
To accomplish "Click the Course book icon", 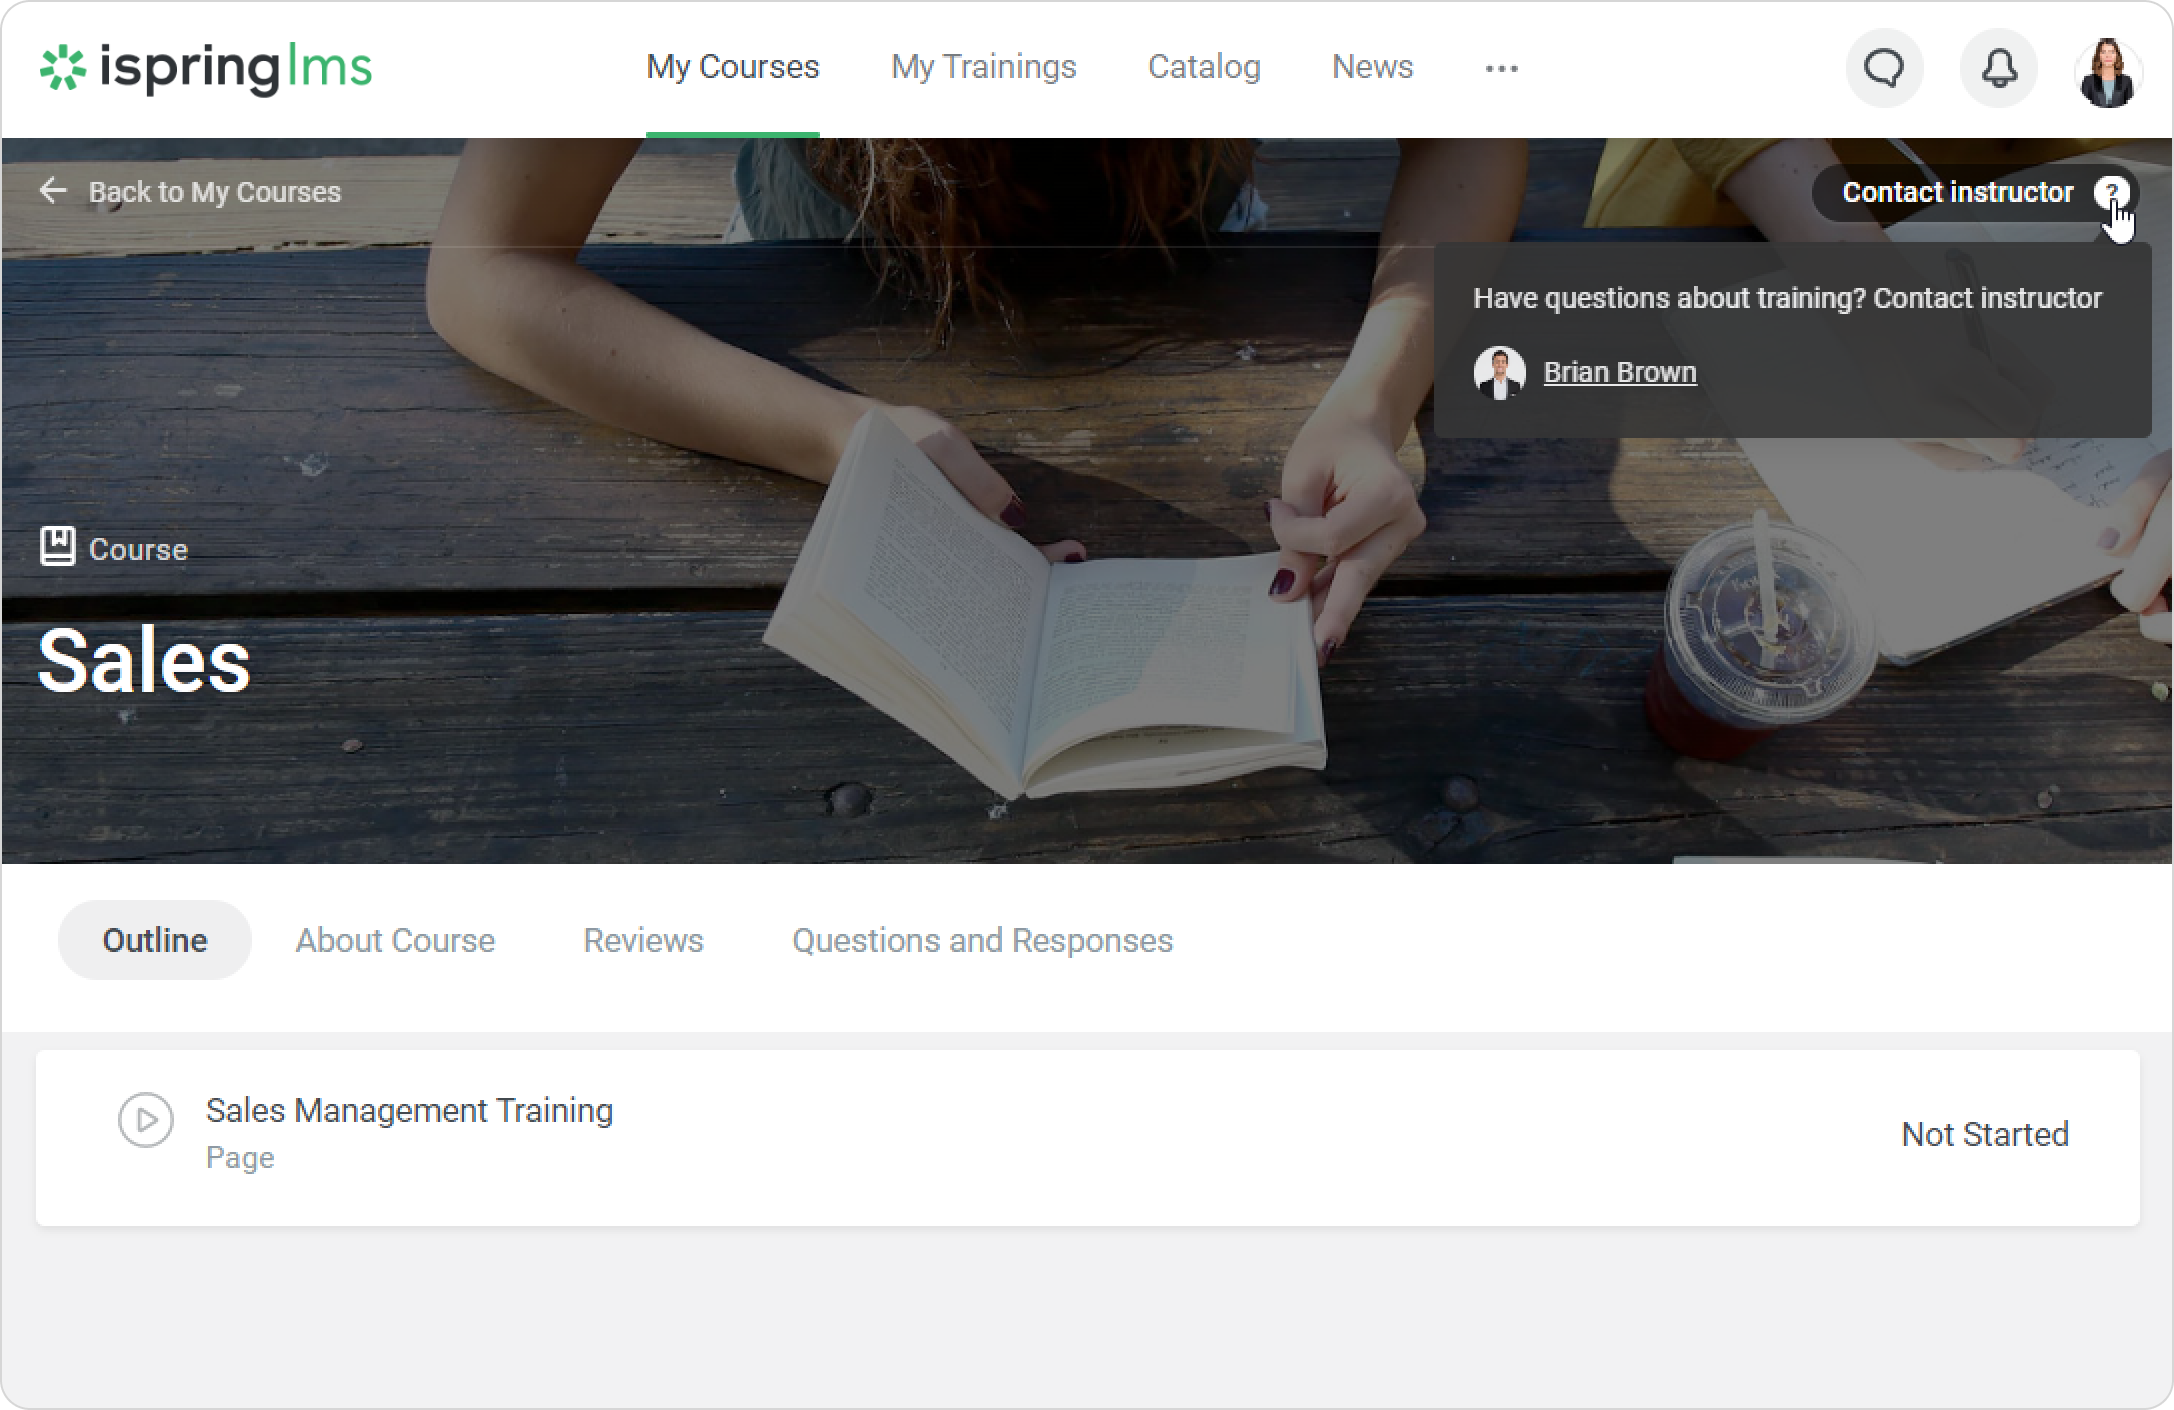I will click(x=57, y=547).
